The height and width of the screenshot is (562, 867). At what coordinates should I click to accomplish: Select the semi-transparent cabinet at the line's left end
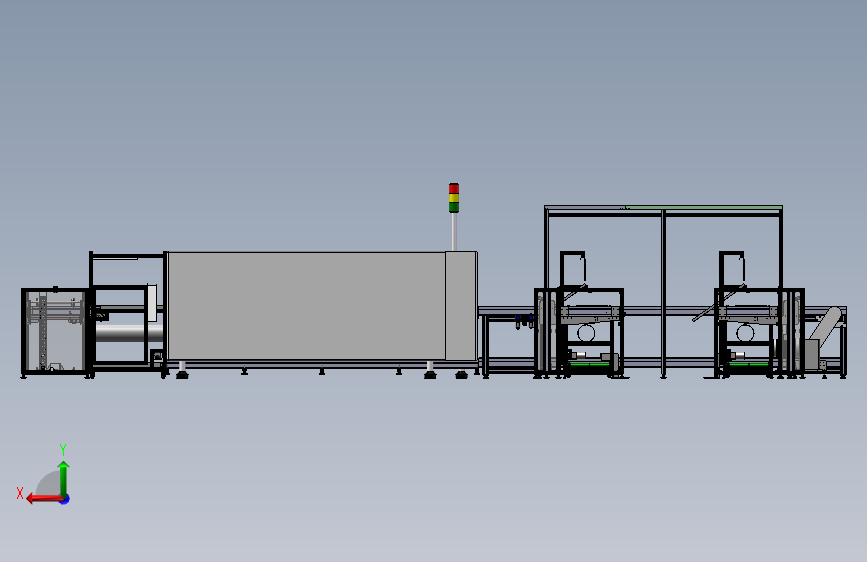pyautogui.click(x=54, y=331)
